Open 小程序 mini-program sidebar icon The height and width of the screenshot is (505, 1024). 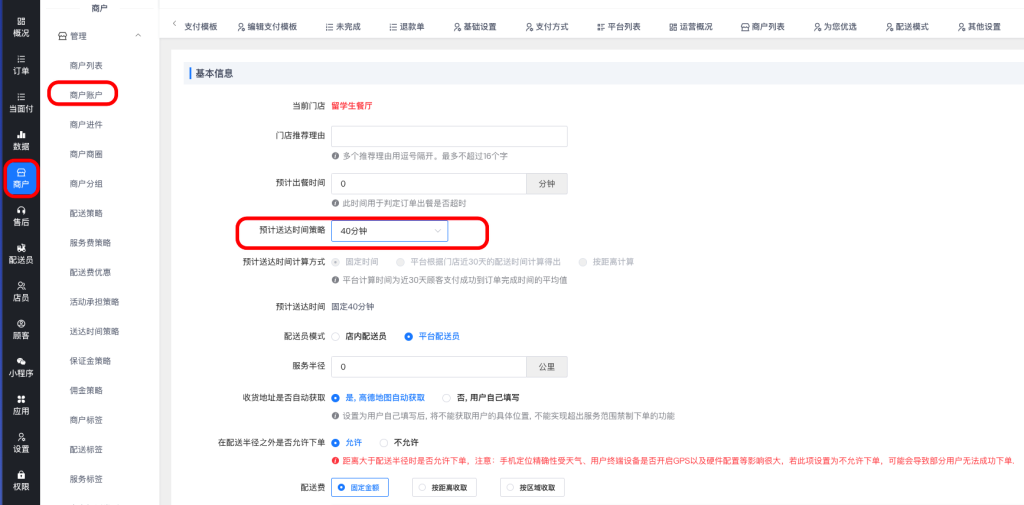pyautogui.click(x=21, y=366)
